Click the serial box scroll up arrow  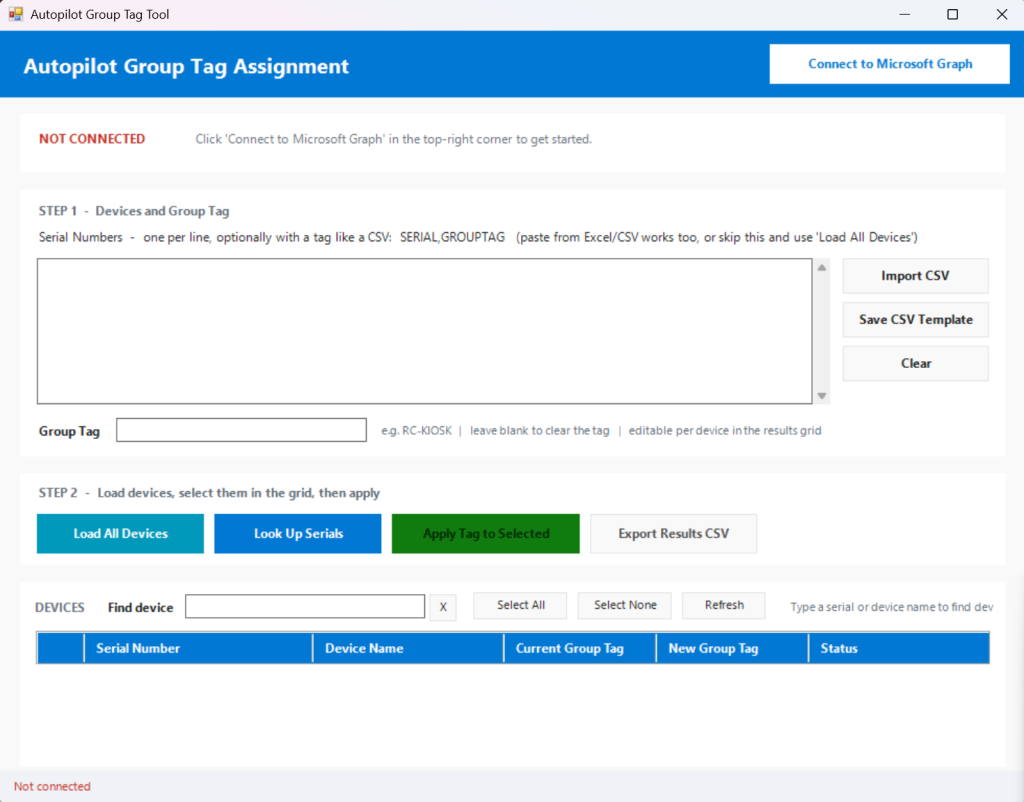pos(822,268)
